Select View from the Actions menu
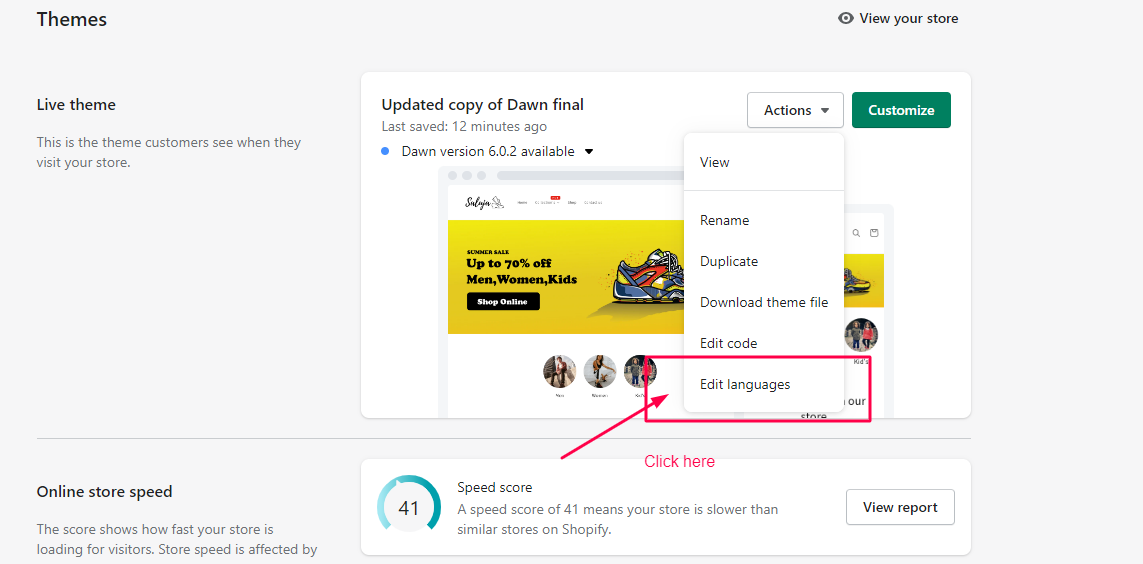Viewport: 1143px width, 564px height. [715, 162]
